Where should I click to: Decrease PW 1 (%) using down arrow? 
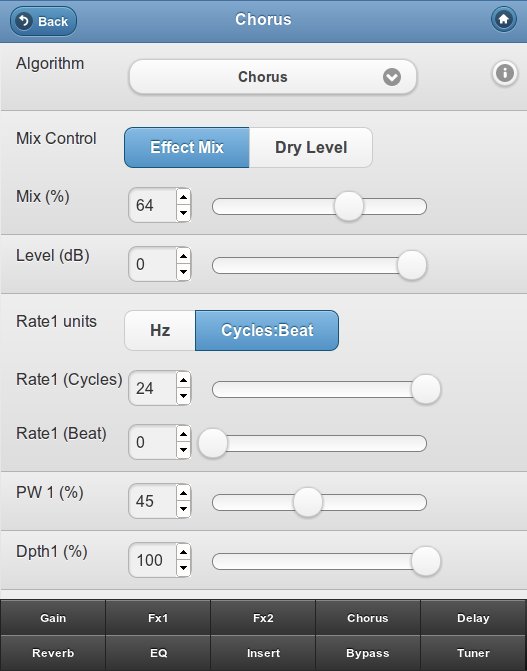(x=183, y=509)
